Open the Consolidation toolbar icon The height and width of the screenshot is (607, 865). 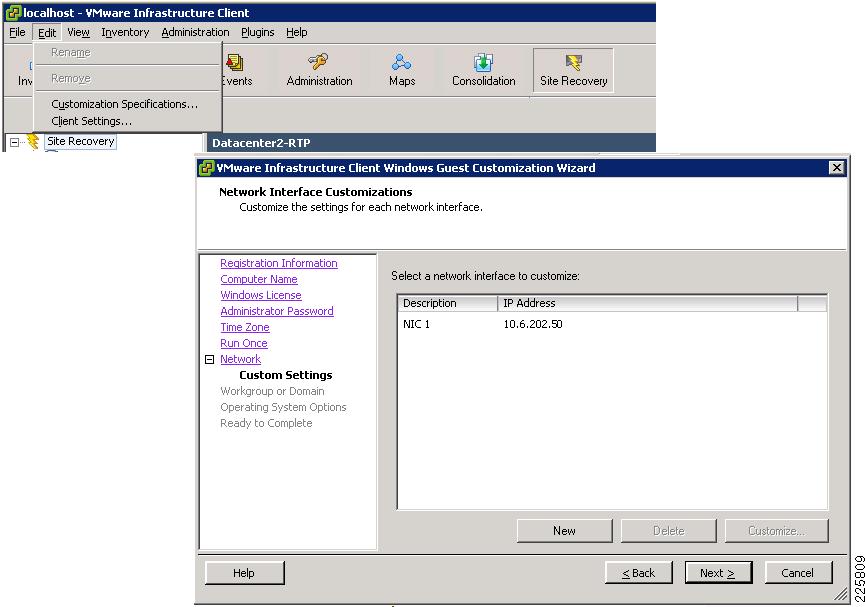click(x=483, y=70)
